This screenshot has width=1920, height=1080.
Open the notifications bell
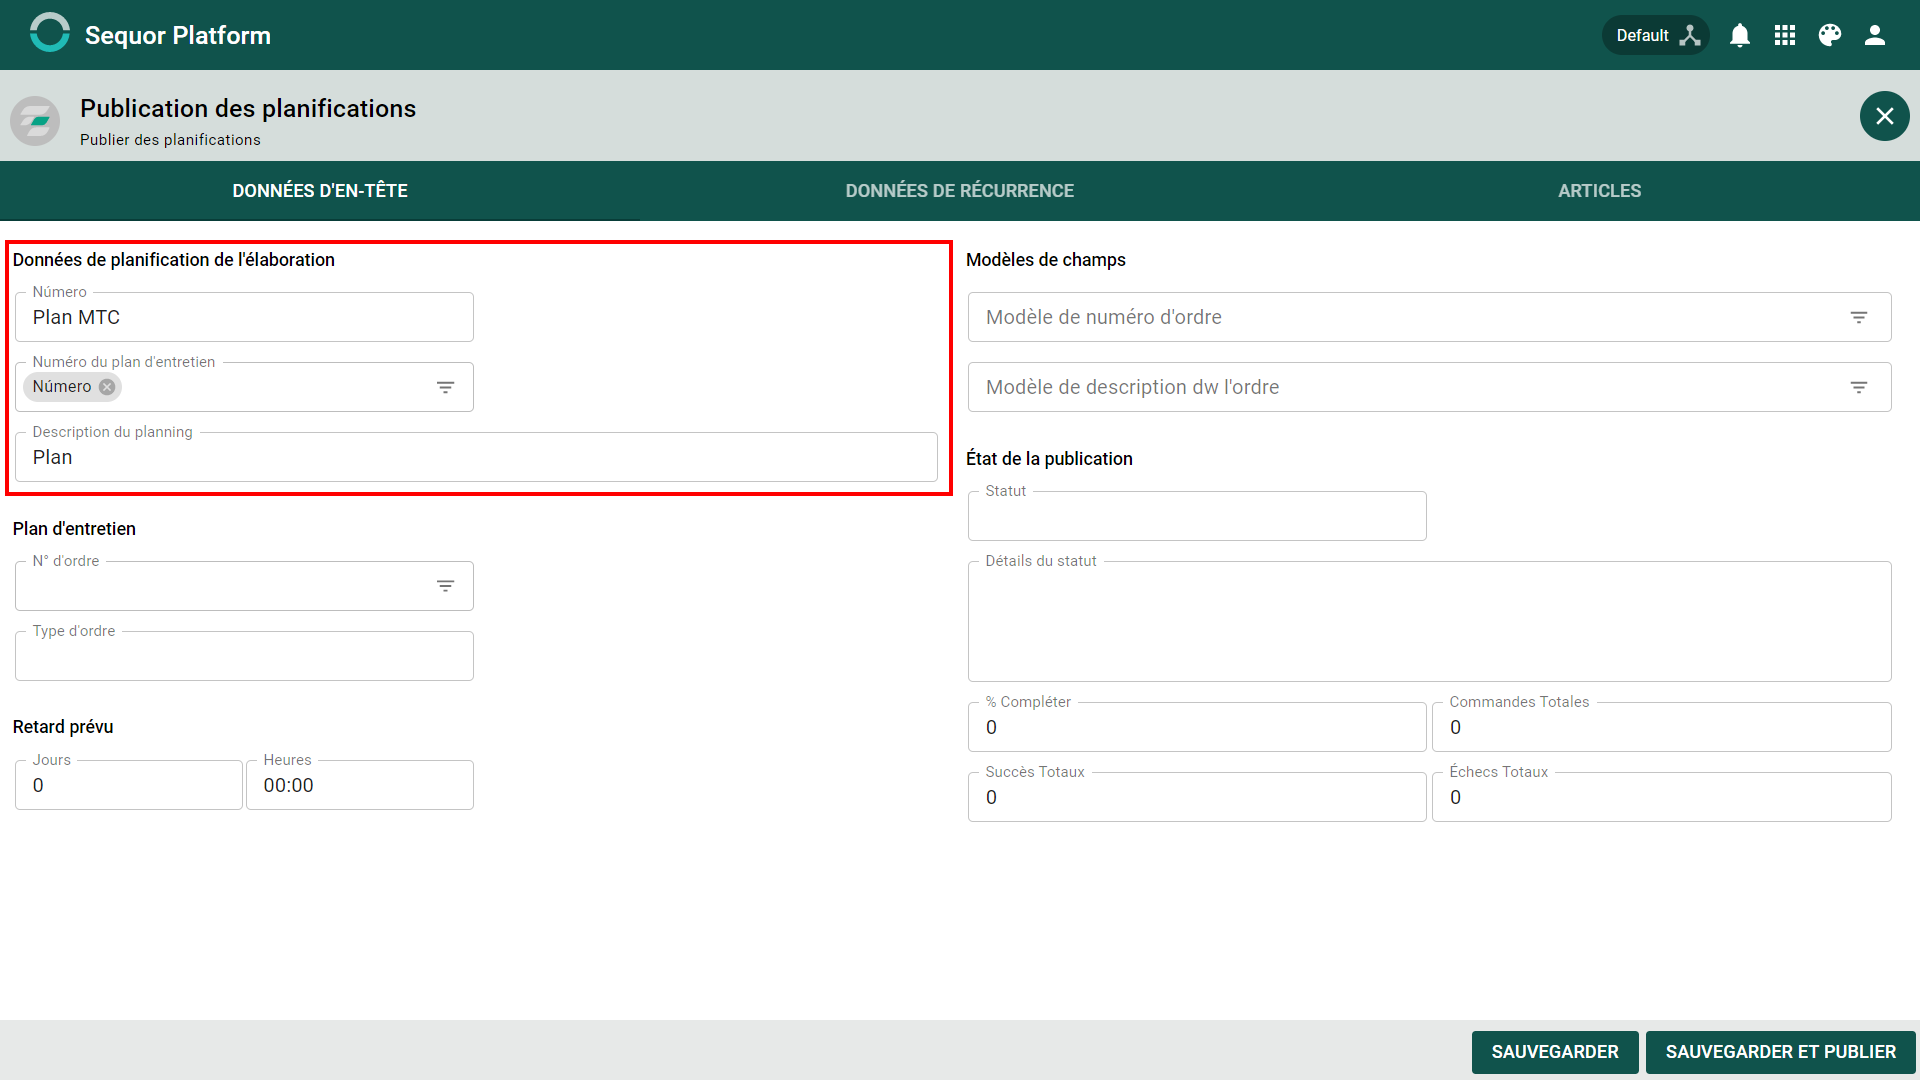pyautogui.click(x=1740, y=35)
